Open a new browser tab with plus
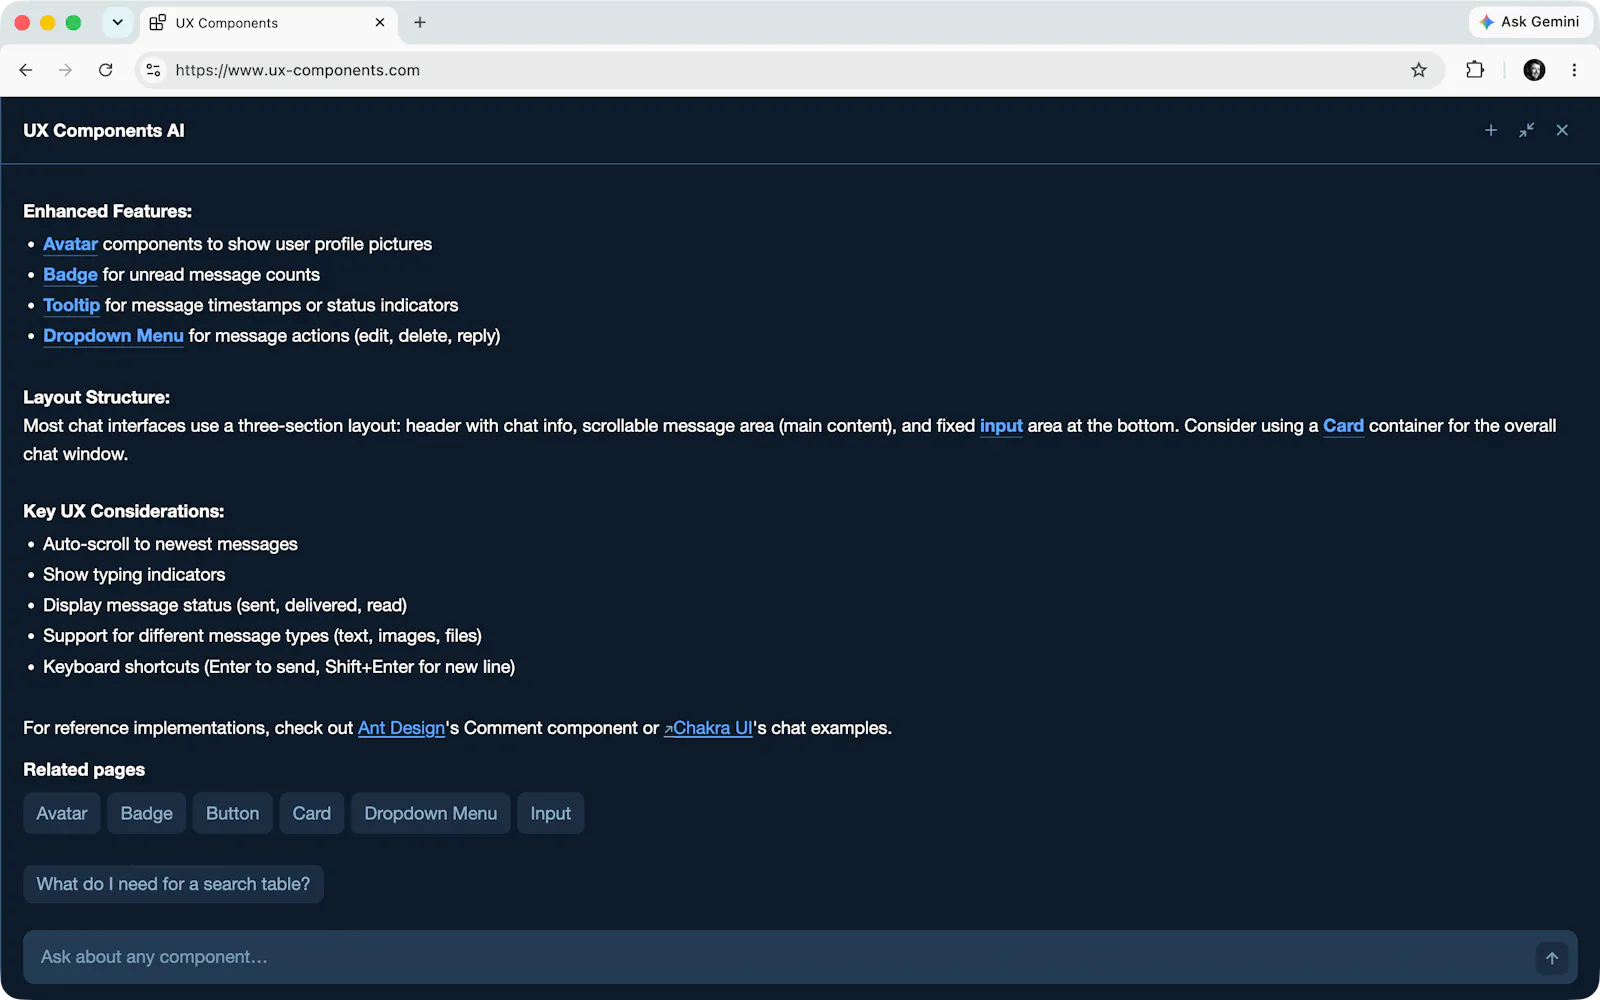The width and height of the screenshot is (1600, 1000). coord(420,22)
